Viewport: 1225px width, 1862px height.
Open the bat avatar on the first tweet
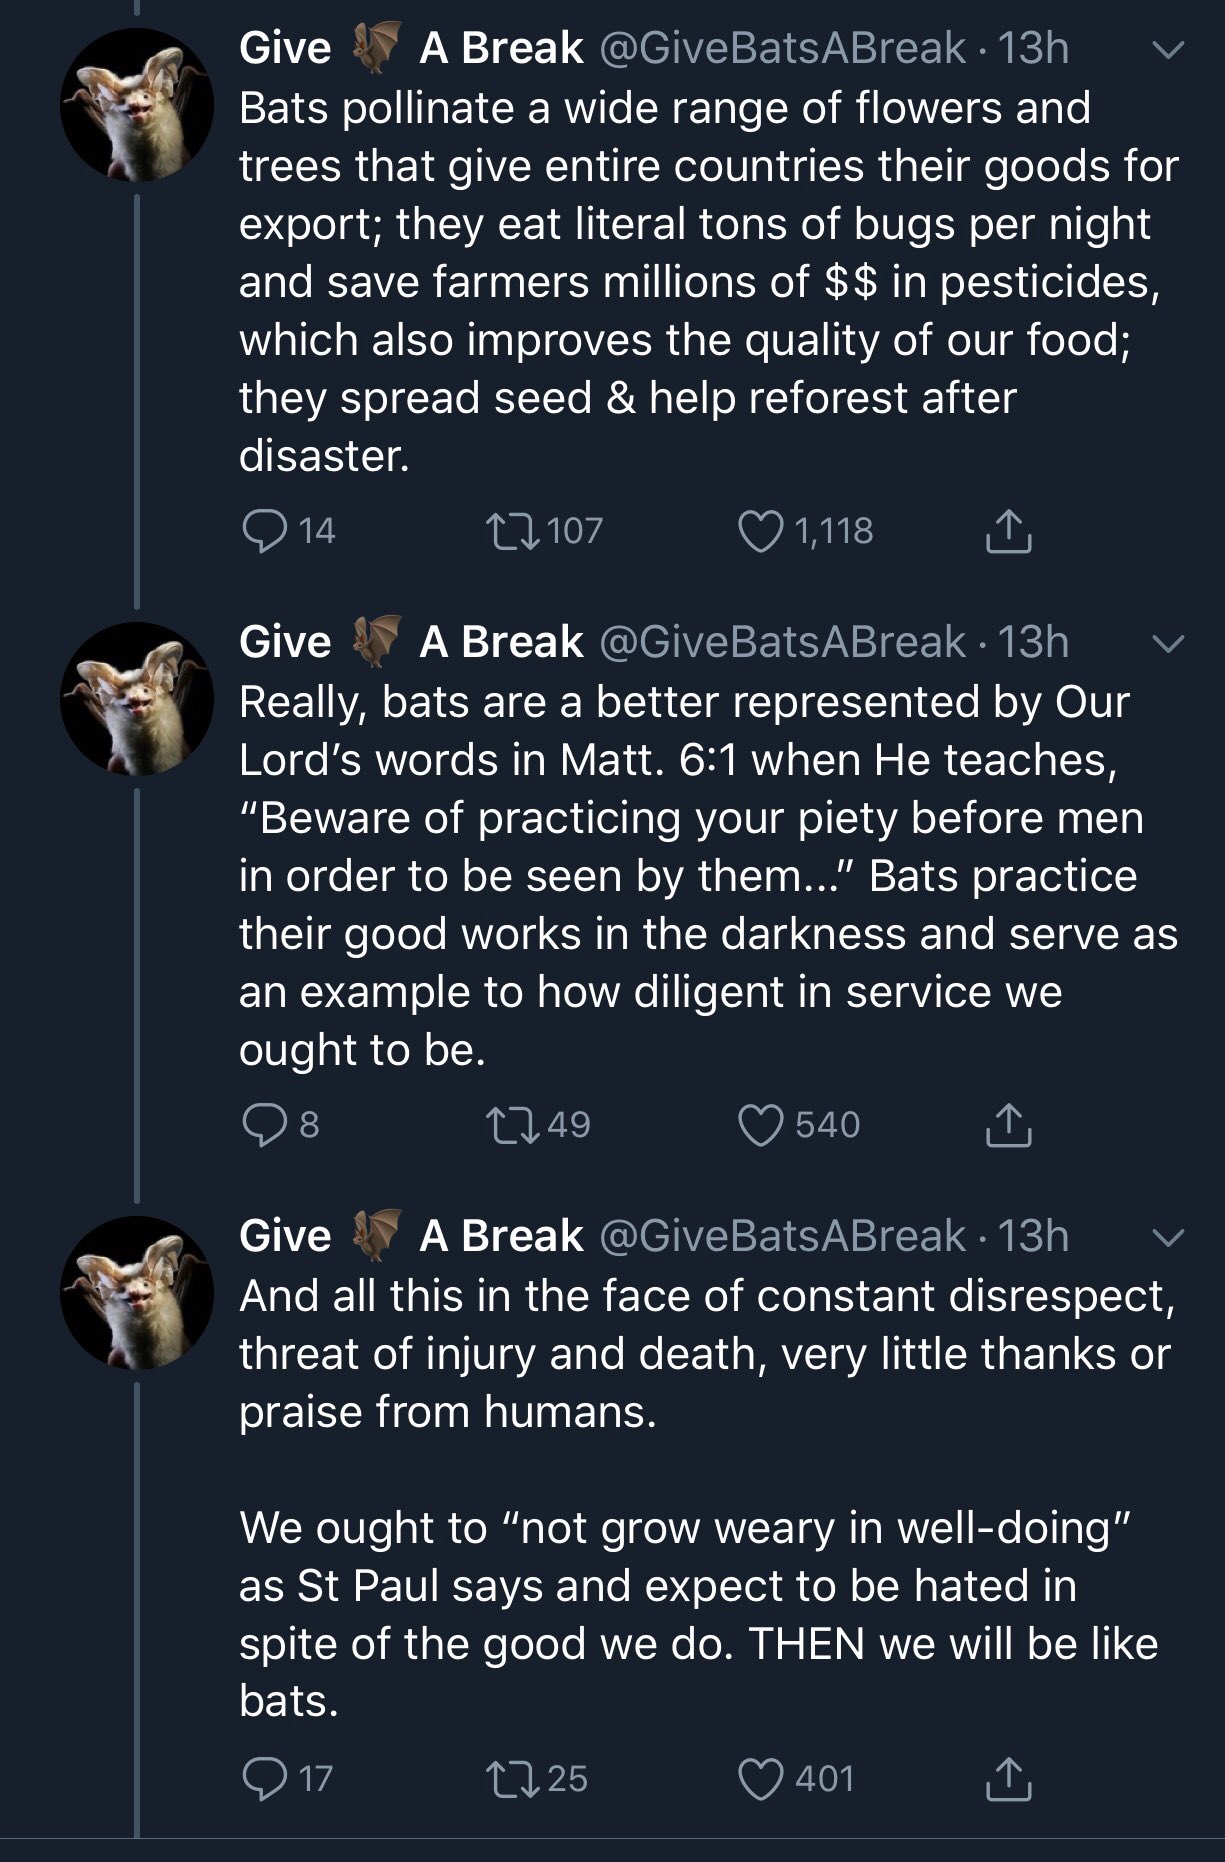137,105
